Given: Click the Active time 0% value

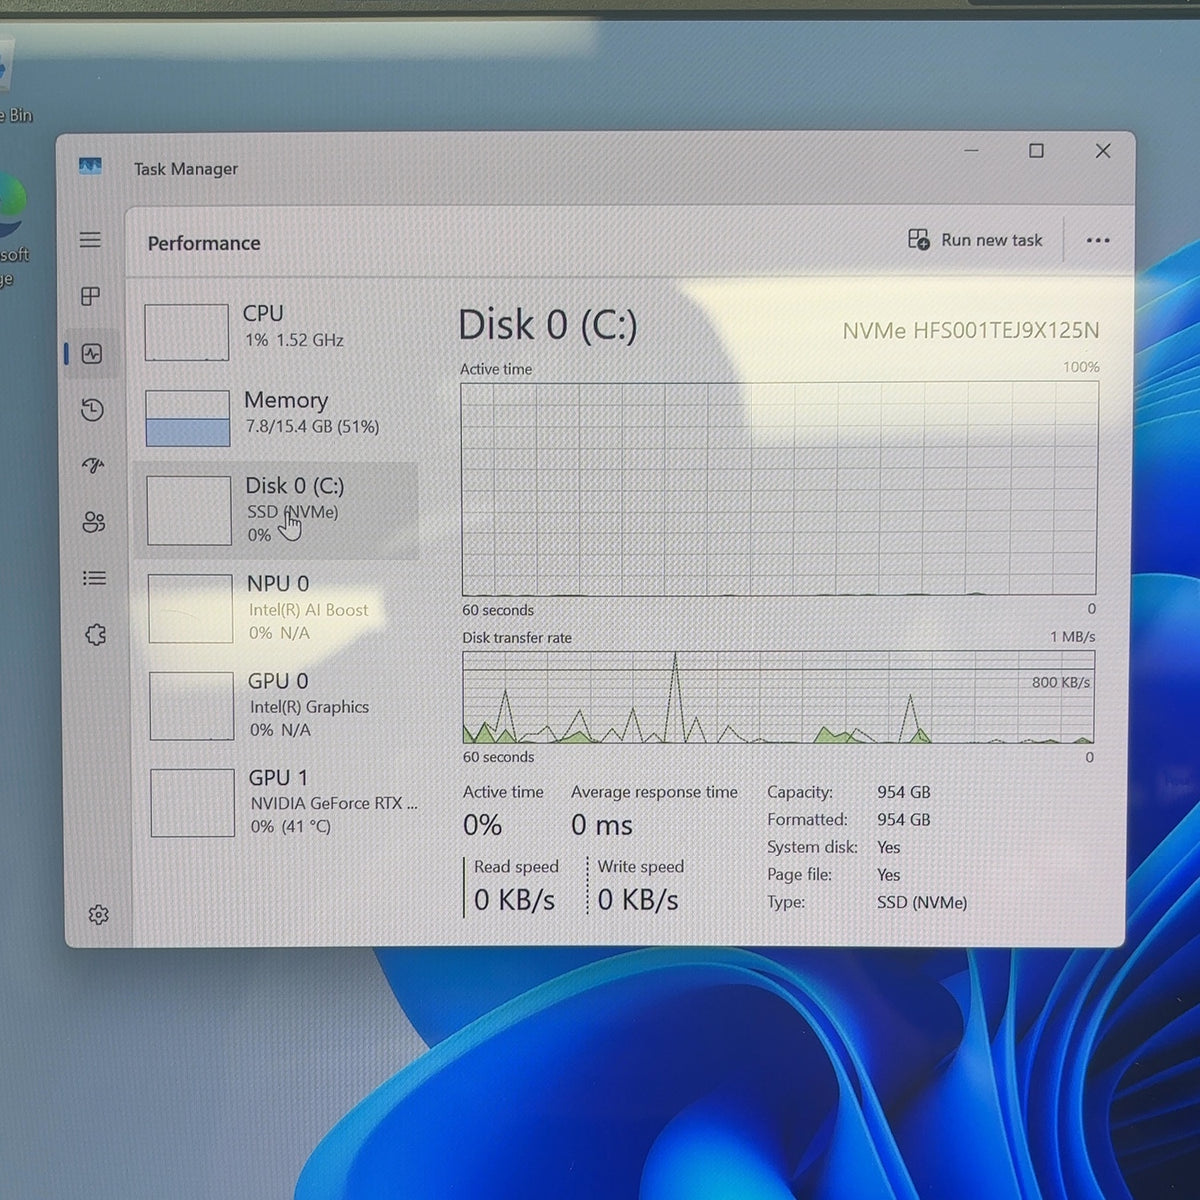Looking at the screenshot, I should pyautogui.click(x=482, y=825).
